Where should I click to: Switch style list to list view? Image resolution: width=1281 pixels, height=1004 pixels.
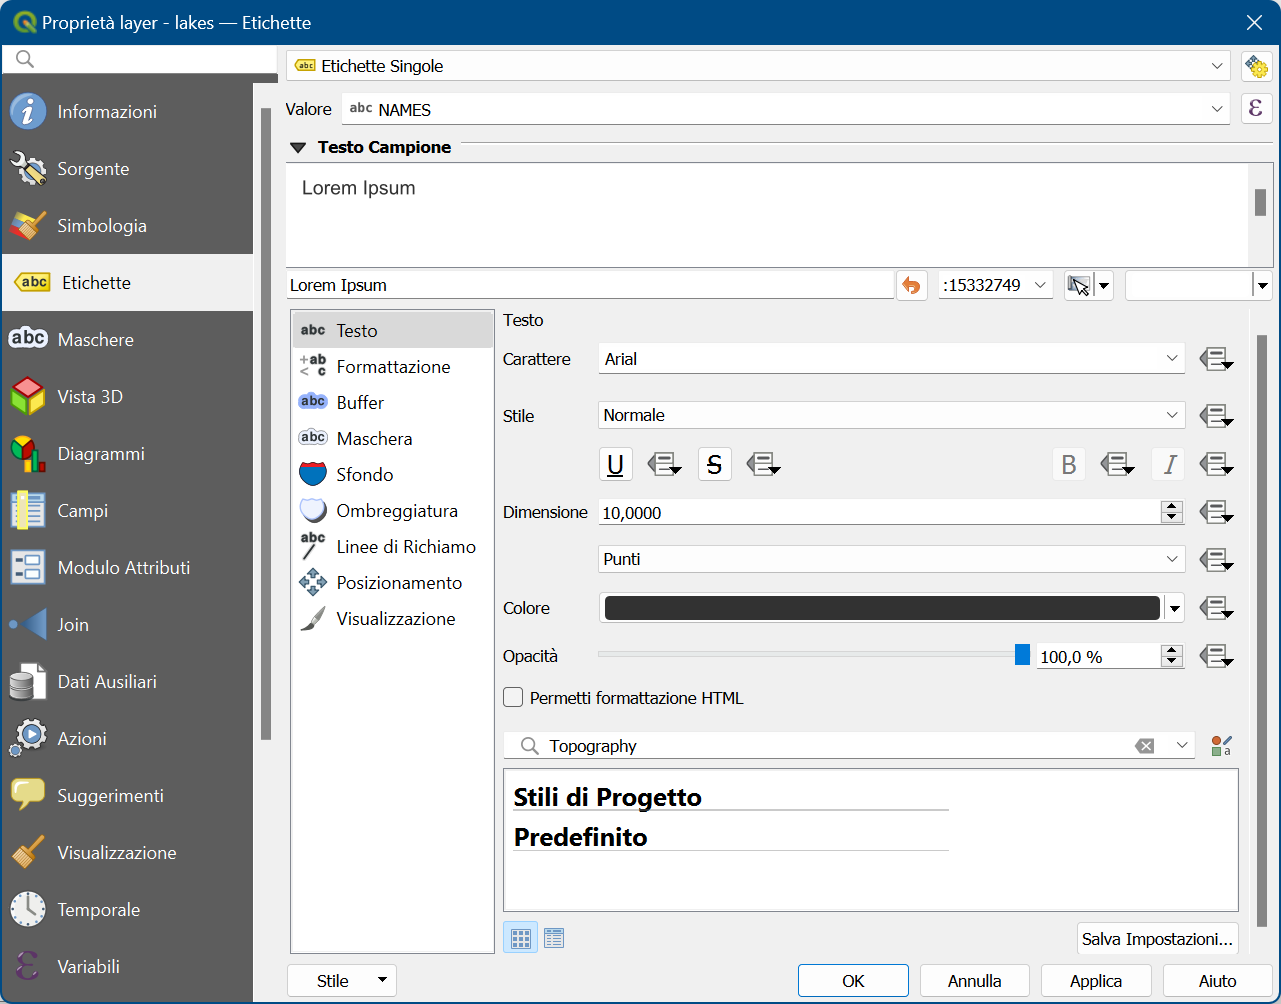pyautogui.click(x=554, y=938)
